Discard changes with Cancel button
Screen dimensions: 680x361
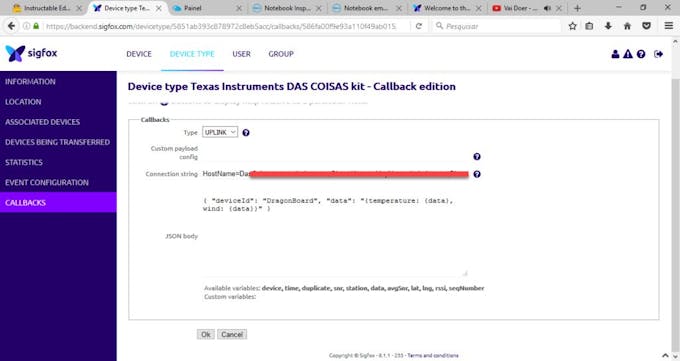coord(232,335)
